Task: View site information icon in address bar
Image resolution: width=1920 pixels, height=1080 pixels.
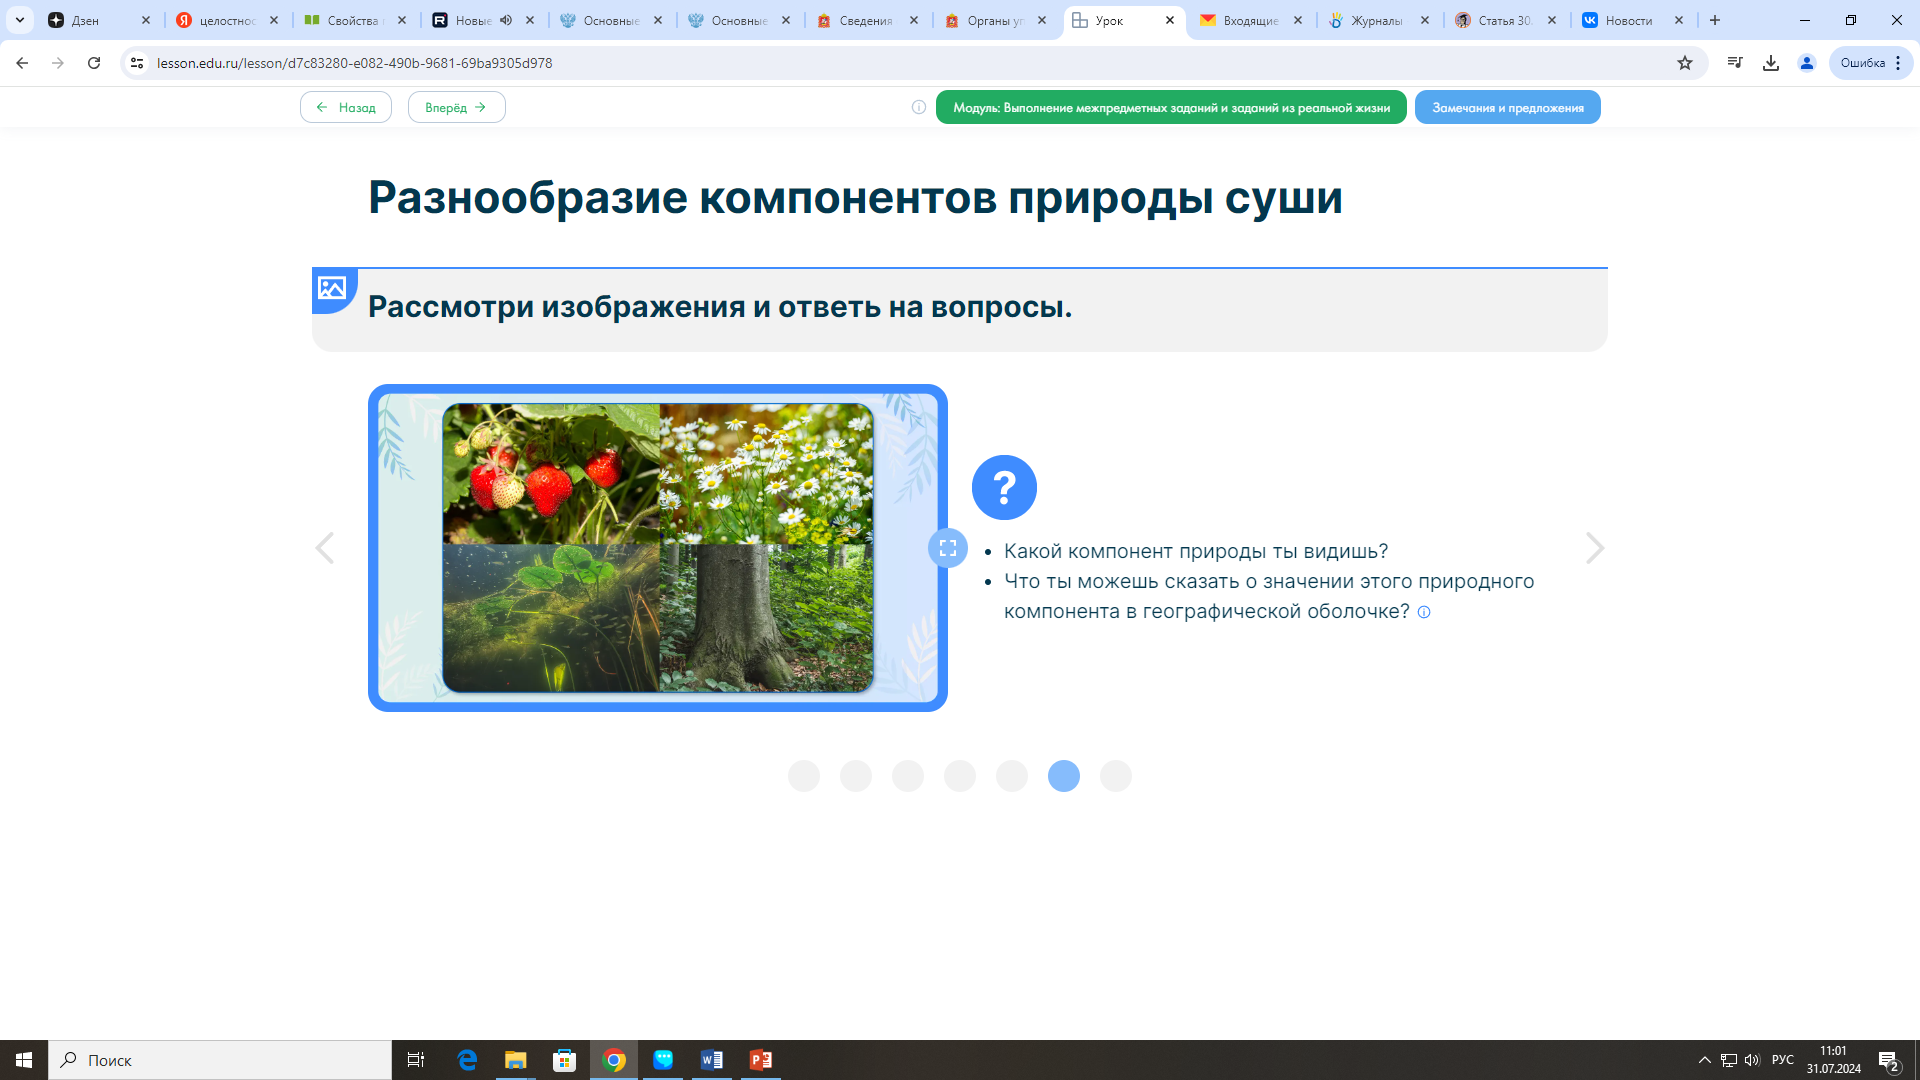Action: click(x=137, y=63)
